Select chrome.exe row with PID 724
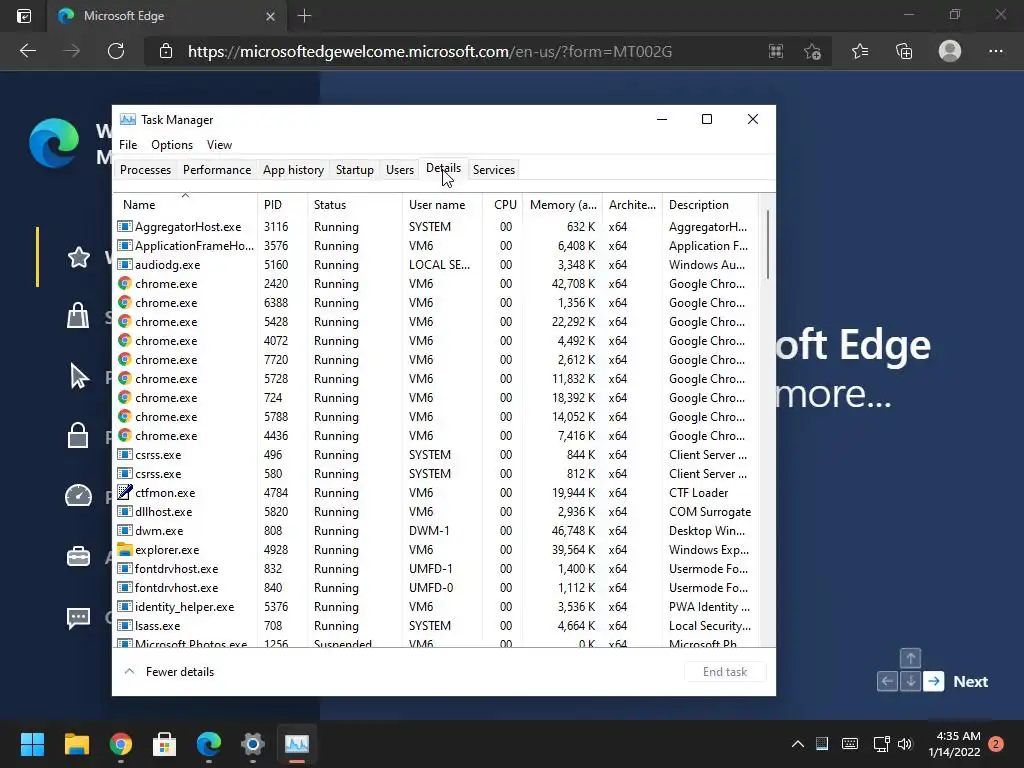This screenshot has width=1024, height=768. coord(436,398)
